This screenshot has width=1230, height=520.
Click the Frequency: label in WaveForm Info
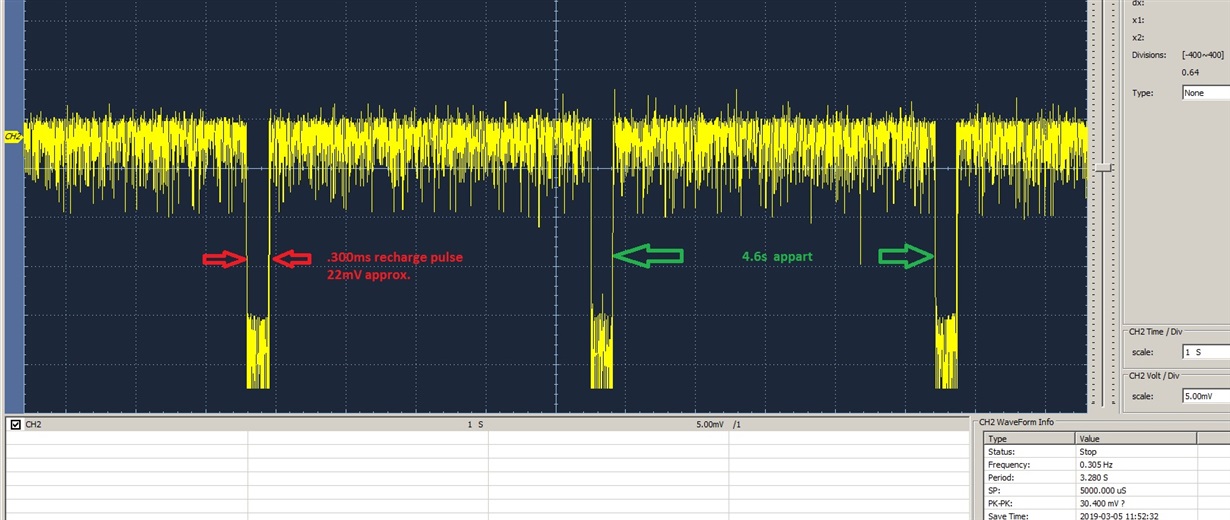coord(1008,465)
